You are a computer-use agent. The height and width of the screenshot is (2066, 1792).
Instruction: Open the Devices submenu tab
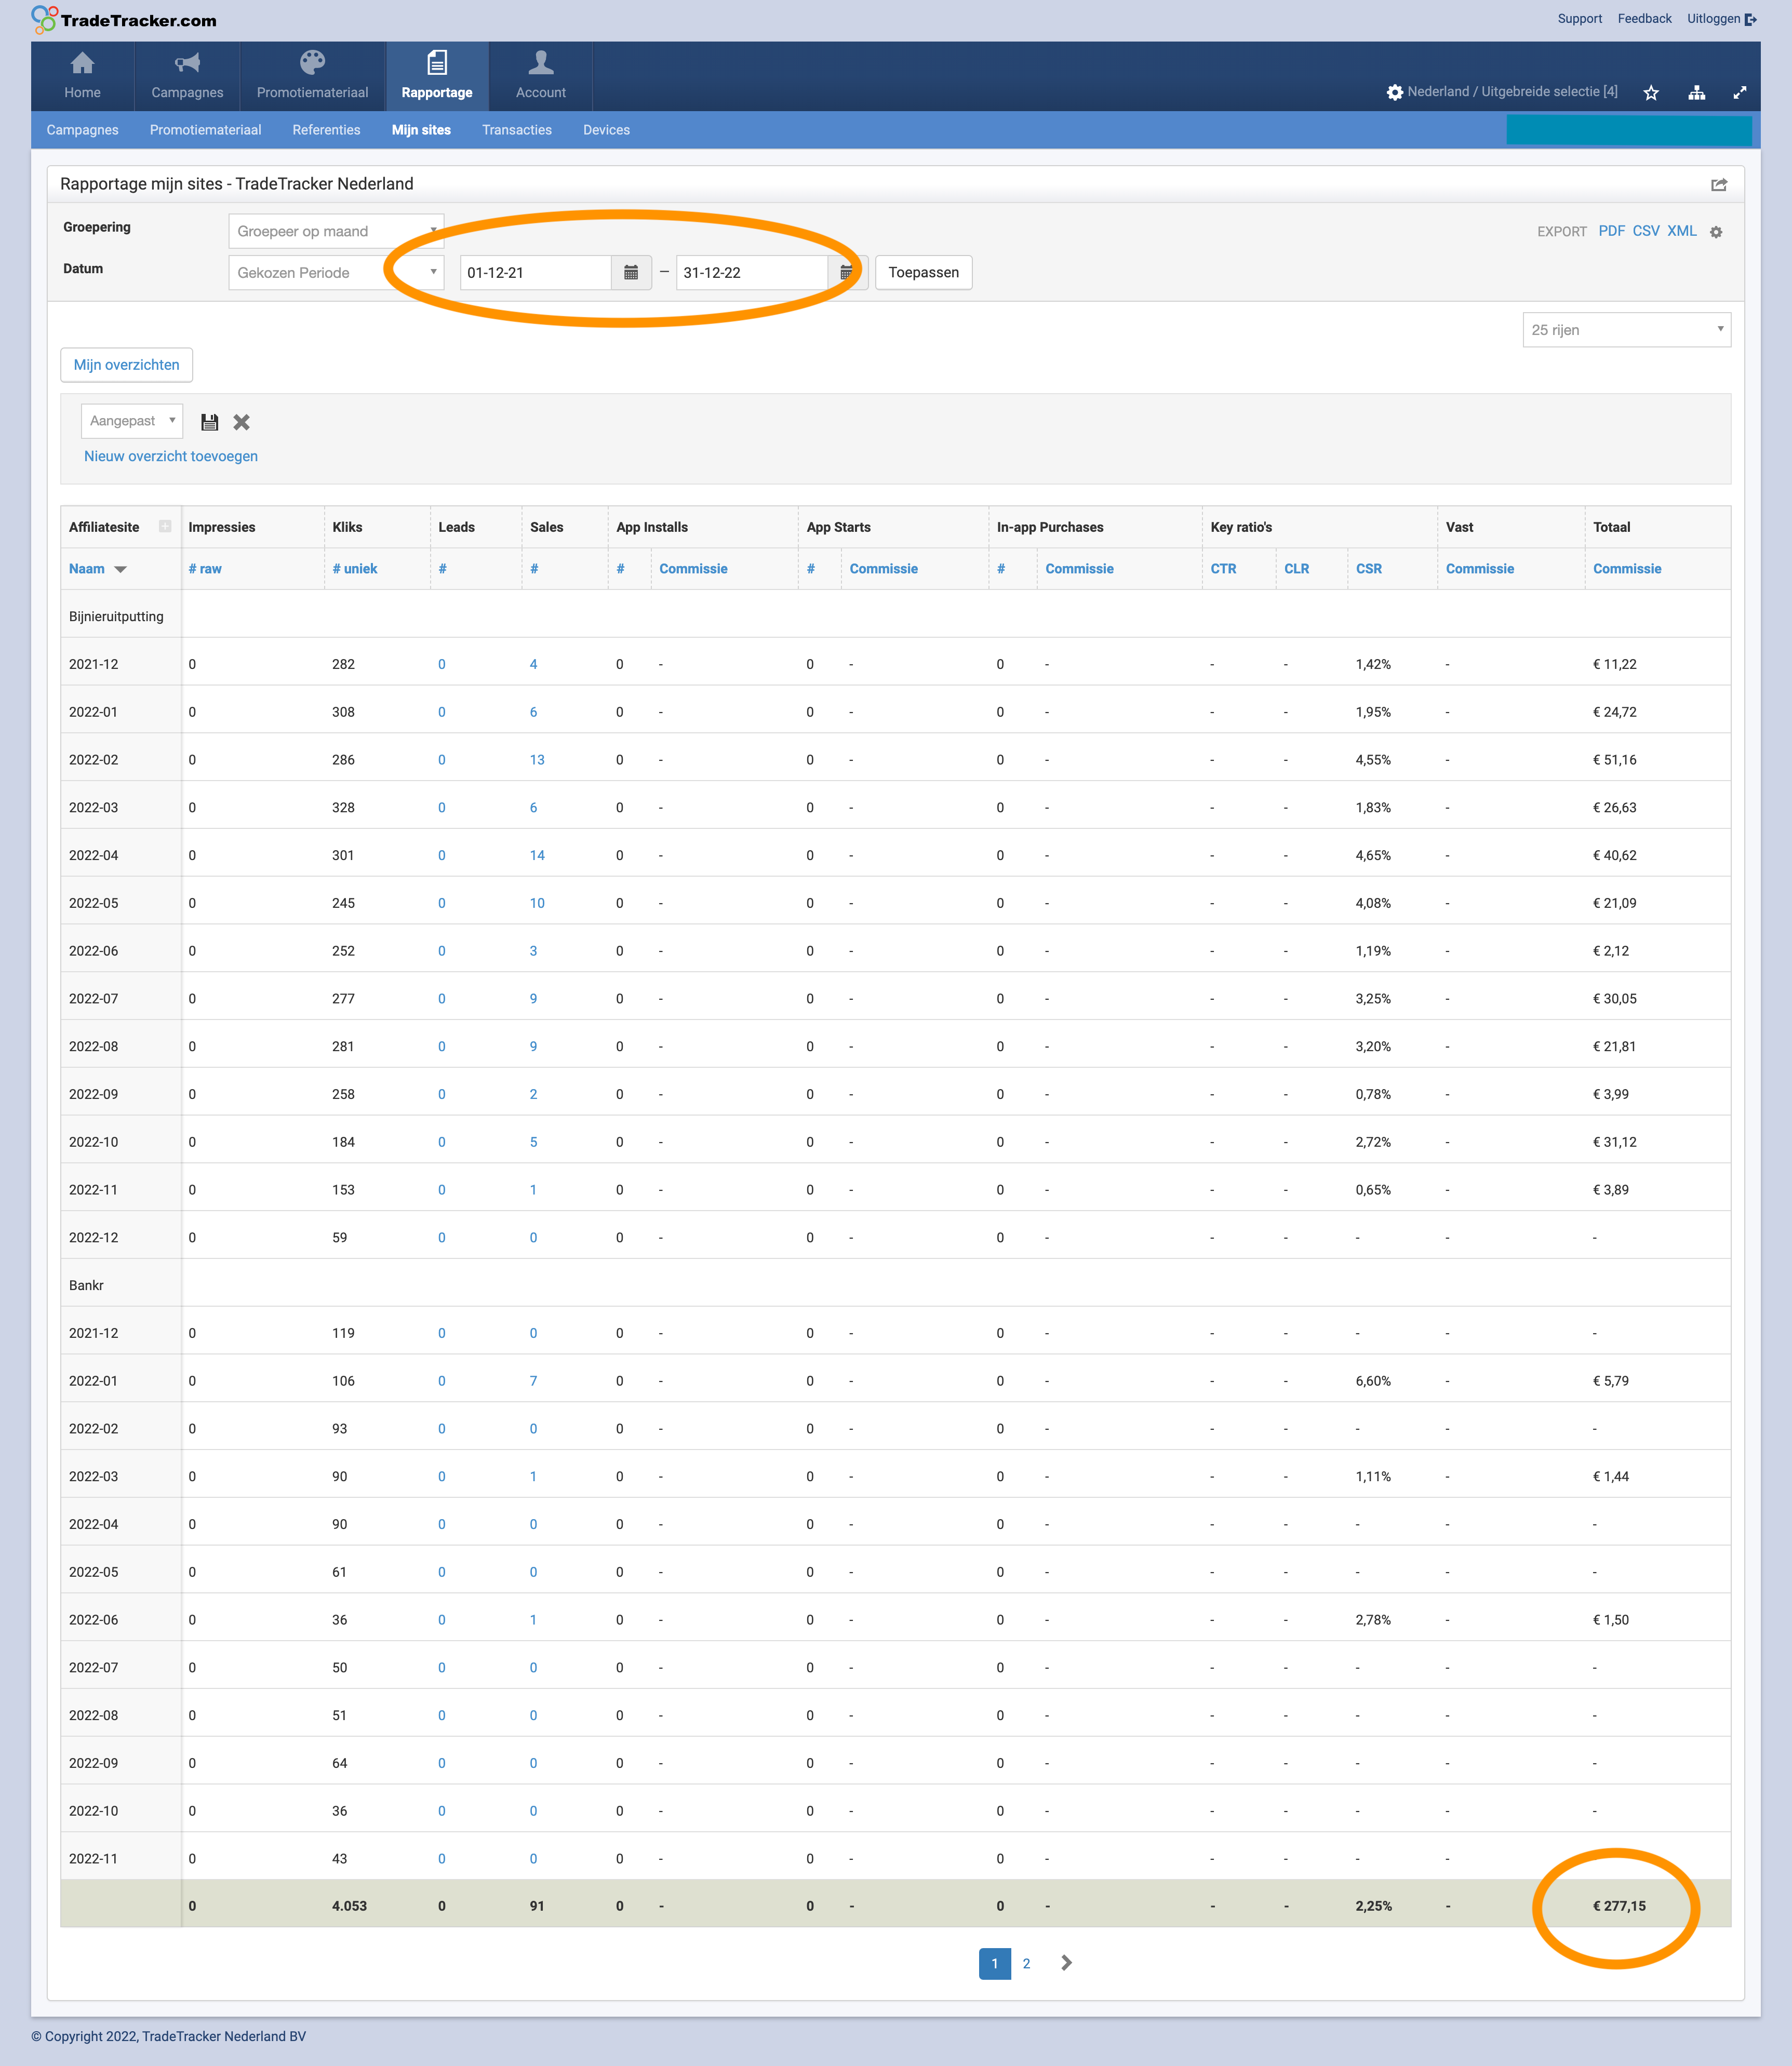[x=606, y=130]
